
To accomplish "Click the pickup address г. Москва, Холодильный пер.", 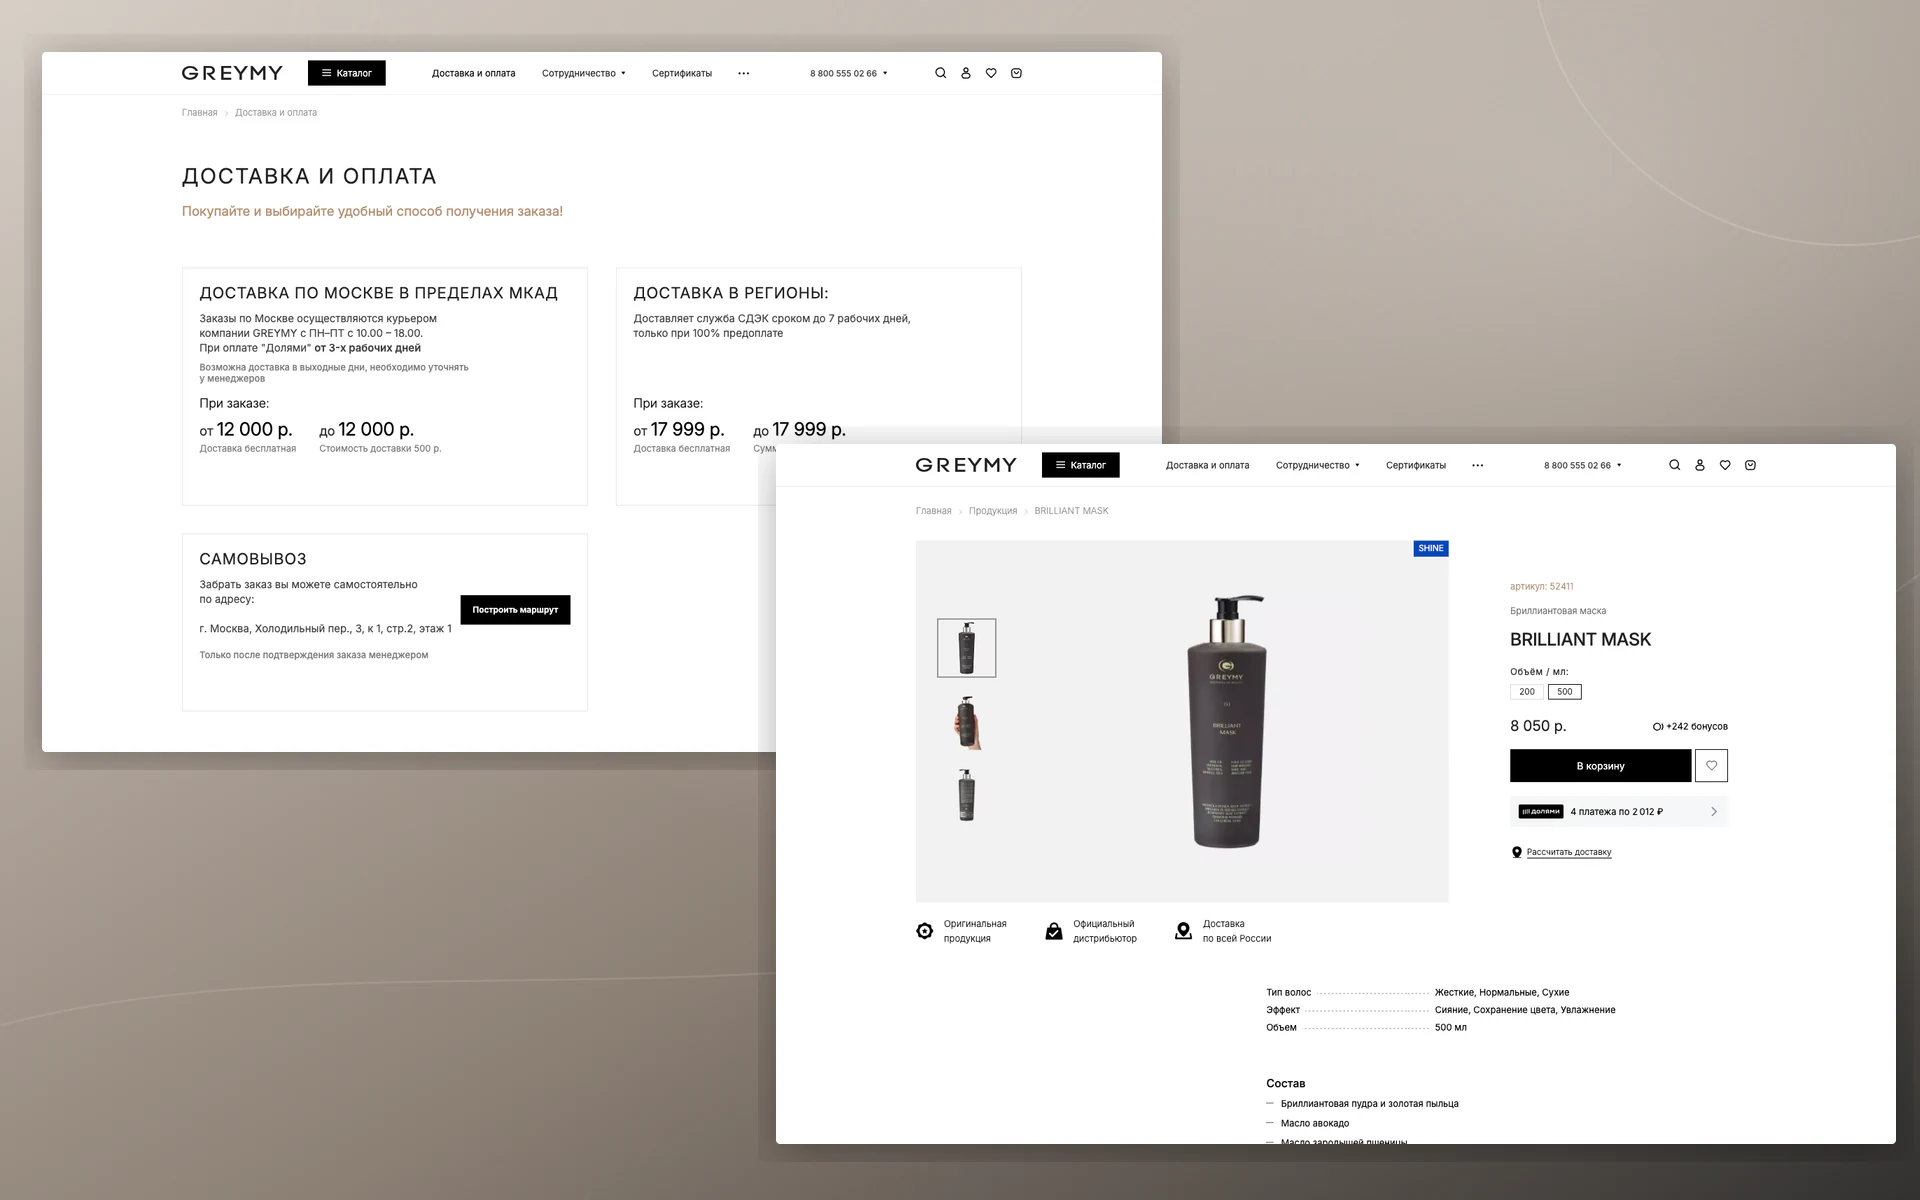I will click(x=325, y=629).
